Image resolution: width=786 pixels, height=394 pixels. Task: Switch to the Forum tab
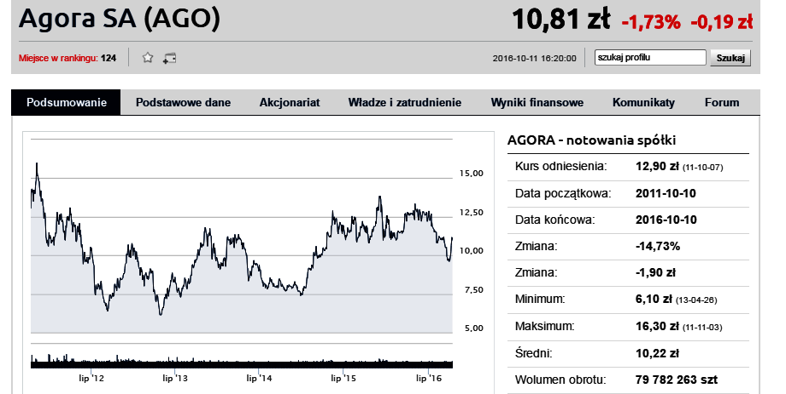[x=722, y=102]
